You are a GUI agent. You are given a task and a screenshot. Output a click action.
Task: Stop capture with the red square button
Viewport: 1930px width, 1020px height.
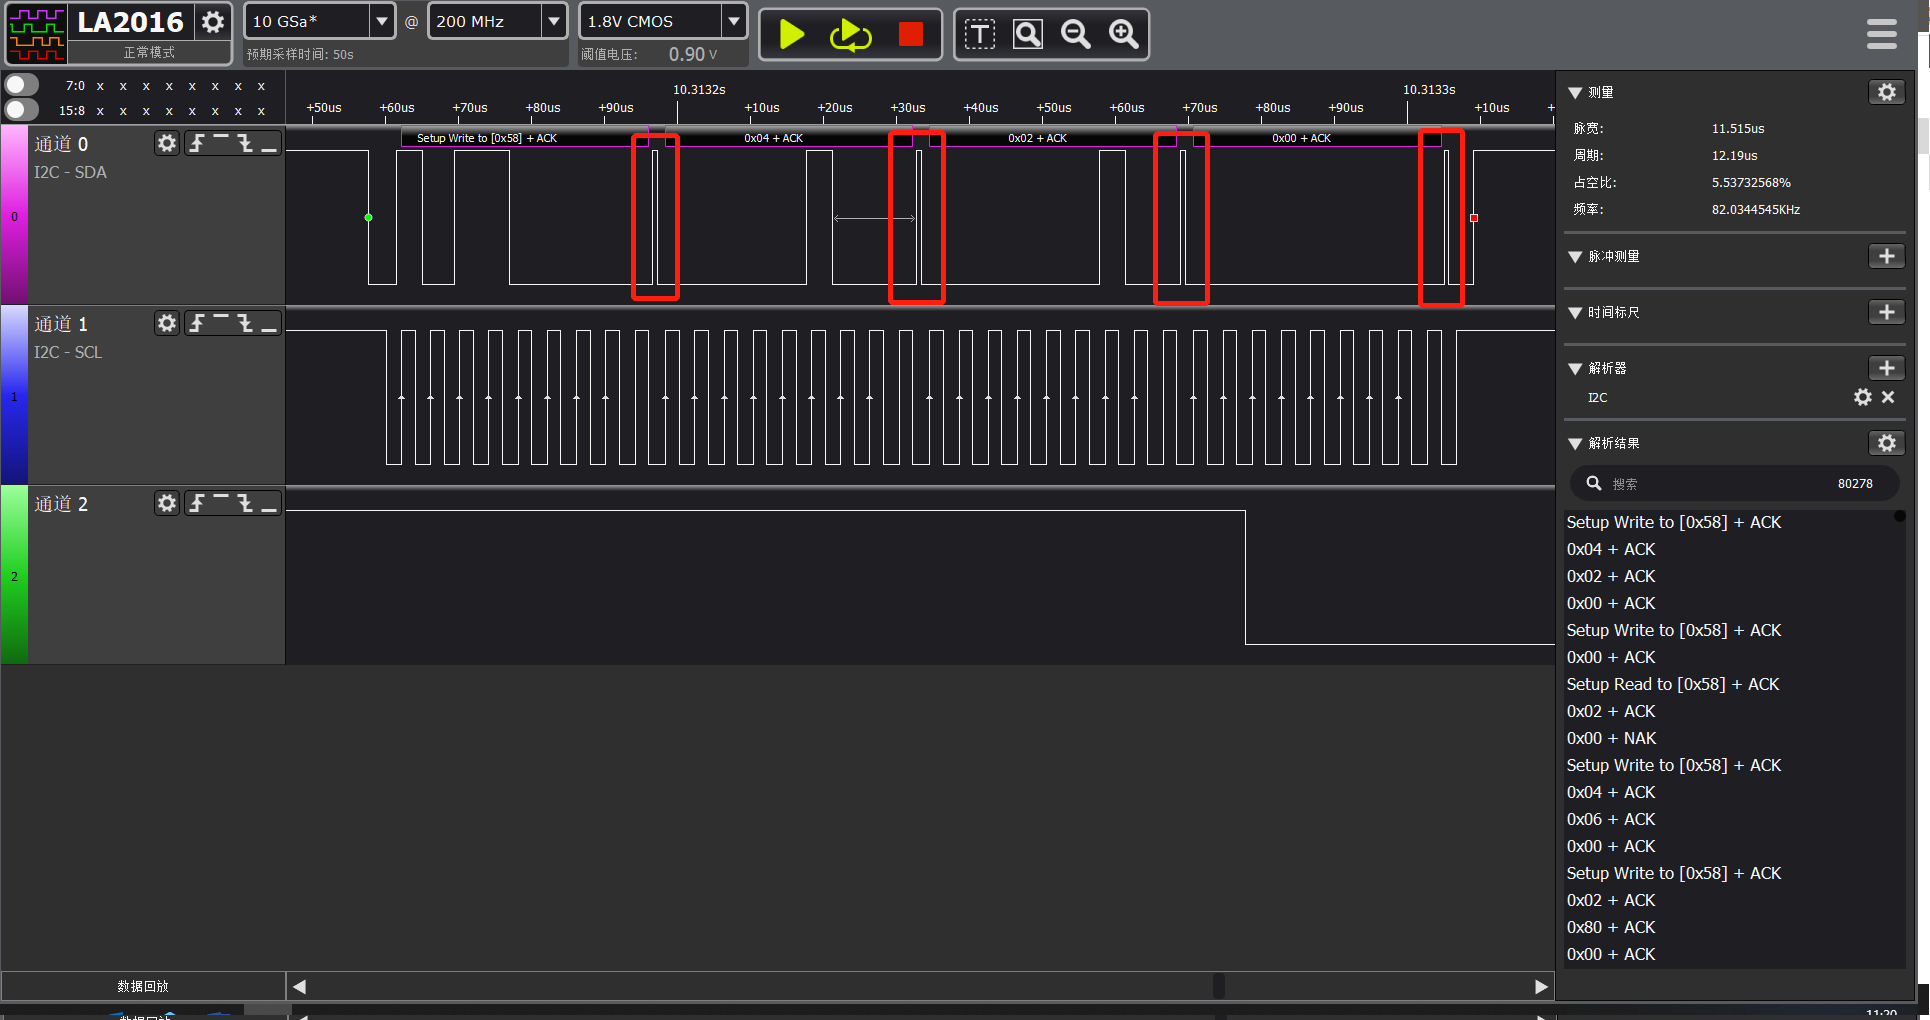[910, 34]
